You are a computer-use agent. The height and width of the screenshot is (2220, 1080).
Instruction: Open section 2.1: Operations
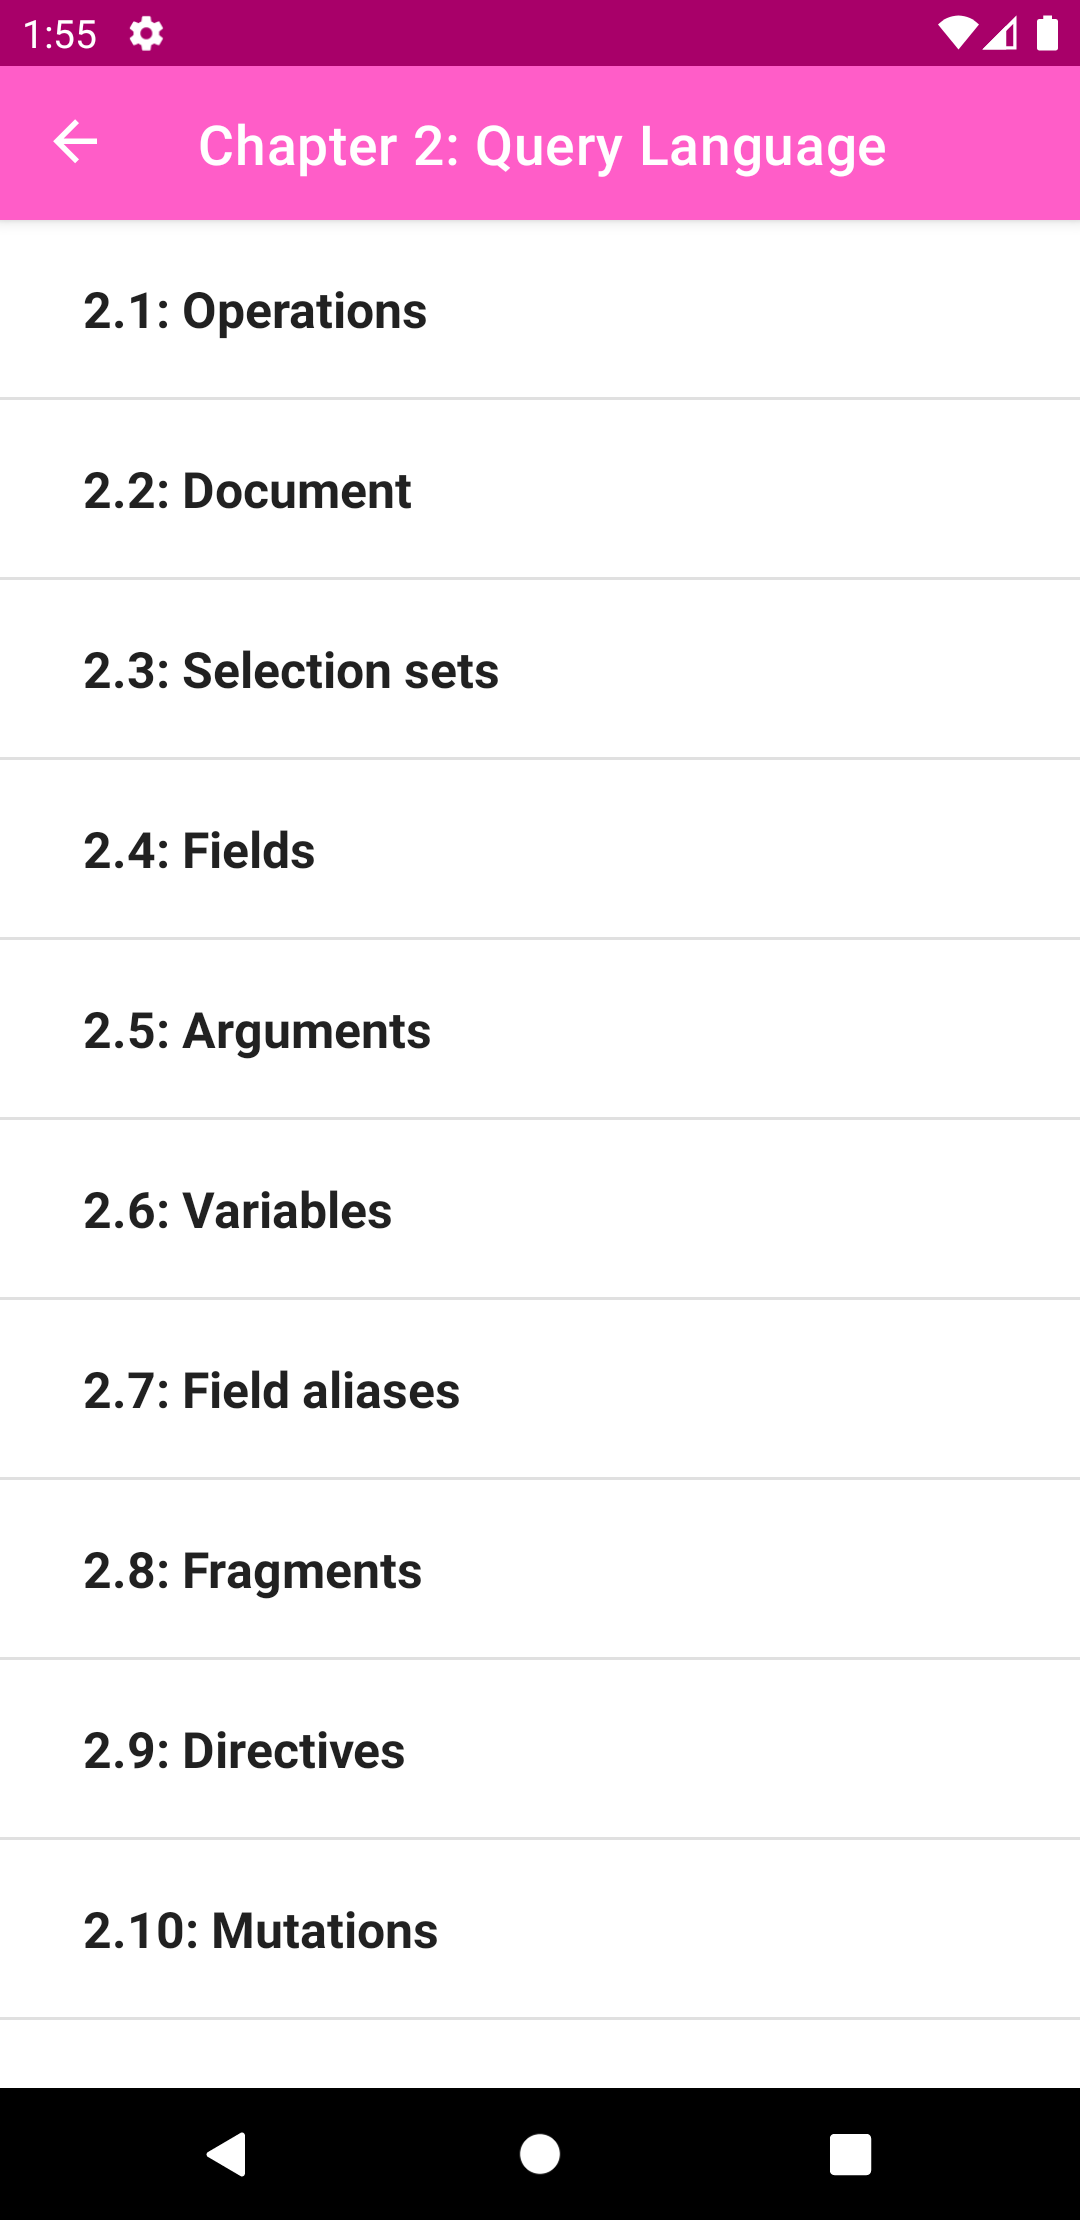tap(540, 310)
